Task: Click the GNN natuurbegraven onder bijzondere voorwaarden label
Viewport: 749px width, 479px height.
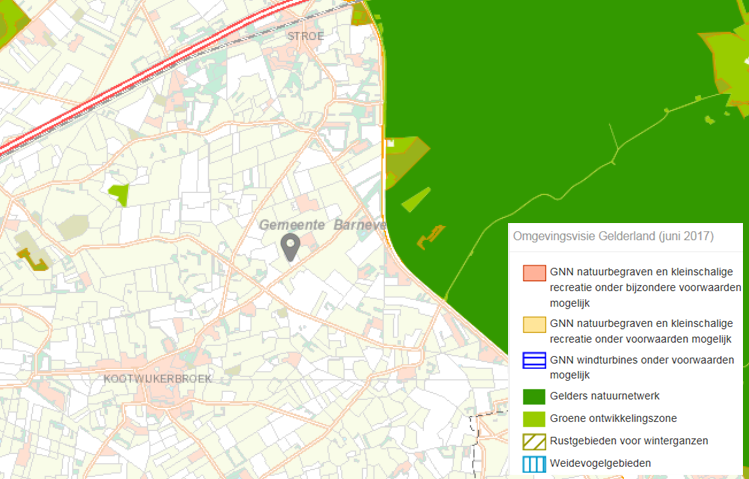Action: pyautogui.click(x=645, y=287)
